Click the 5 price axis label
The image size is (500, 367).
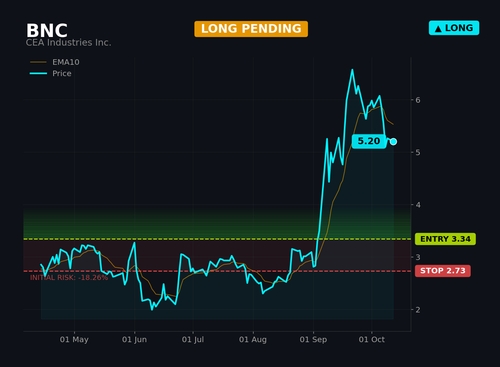point(418,152)
